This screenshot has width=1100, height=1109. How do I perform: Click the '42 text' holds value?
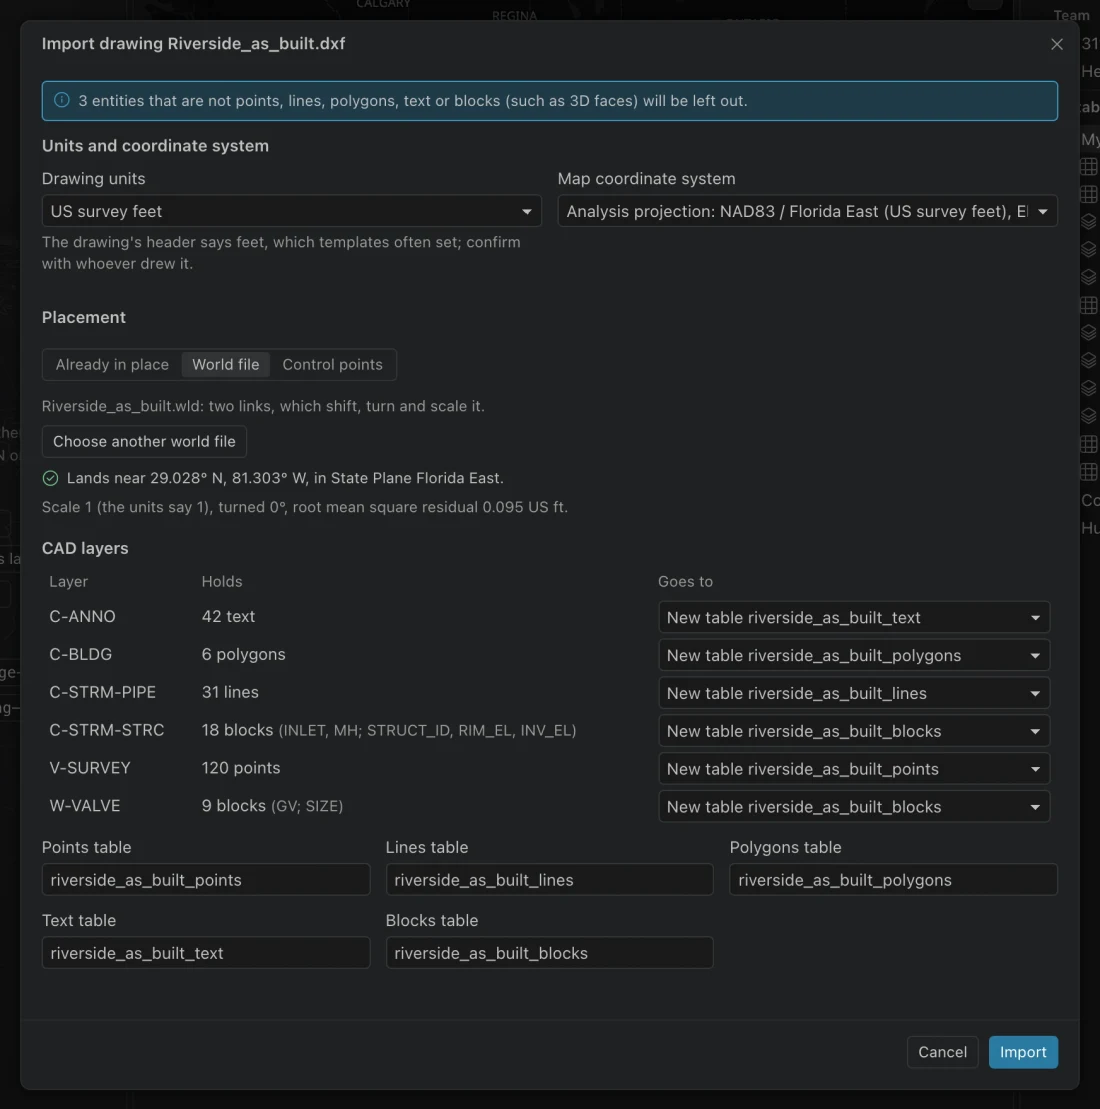[x=228, y=616]
